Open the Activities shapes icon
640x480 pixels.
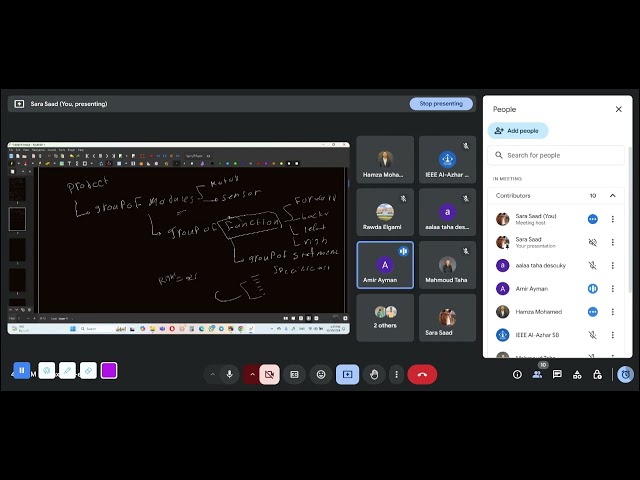[x=577, y=374]
